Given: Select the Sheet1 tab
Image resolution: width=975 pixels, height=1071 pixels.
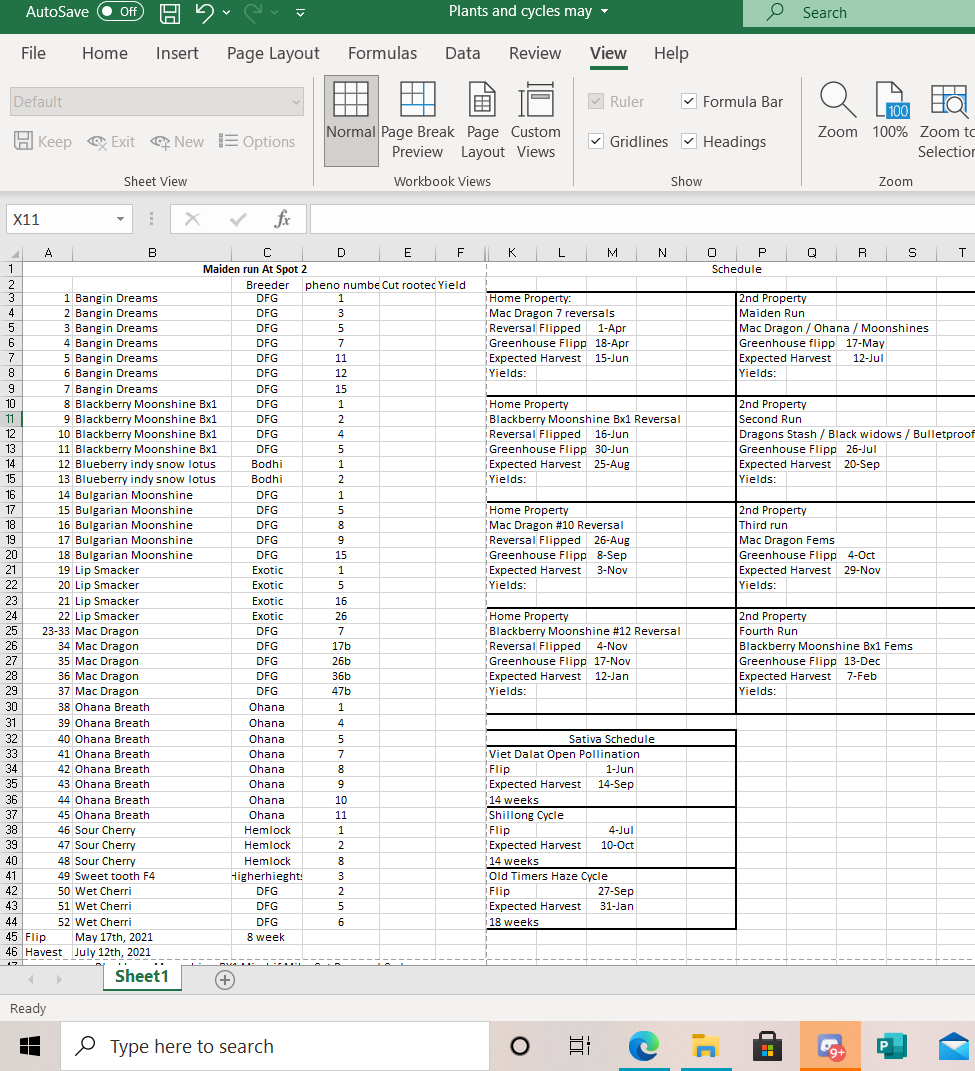Looking at the screenshot, I should click(x=141, y=977).
